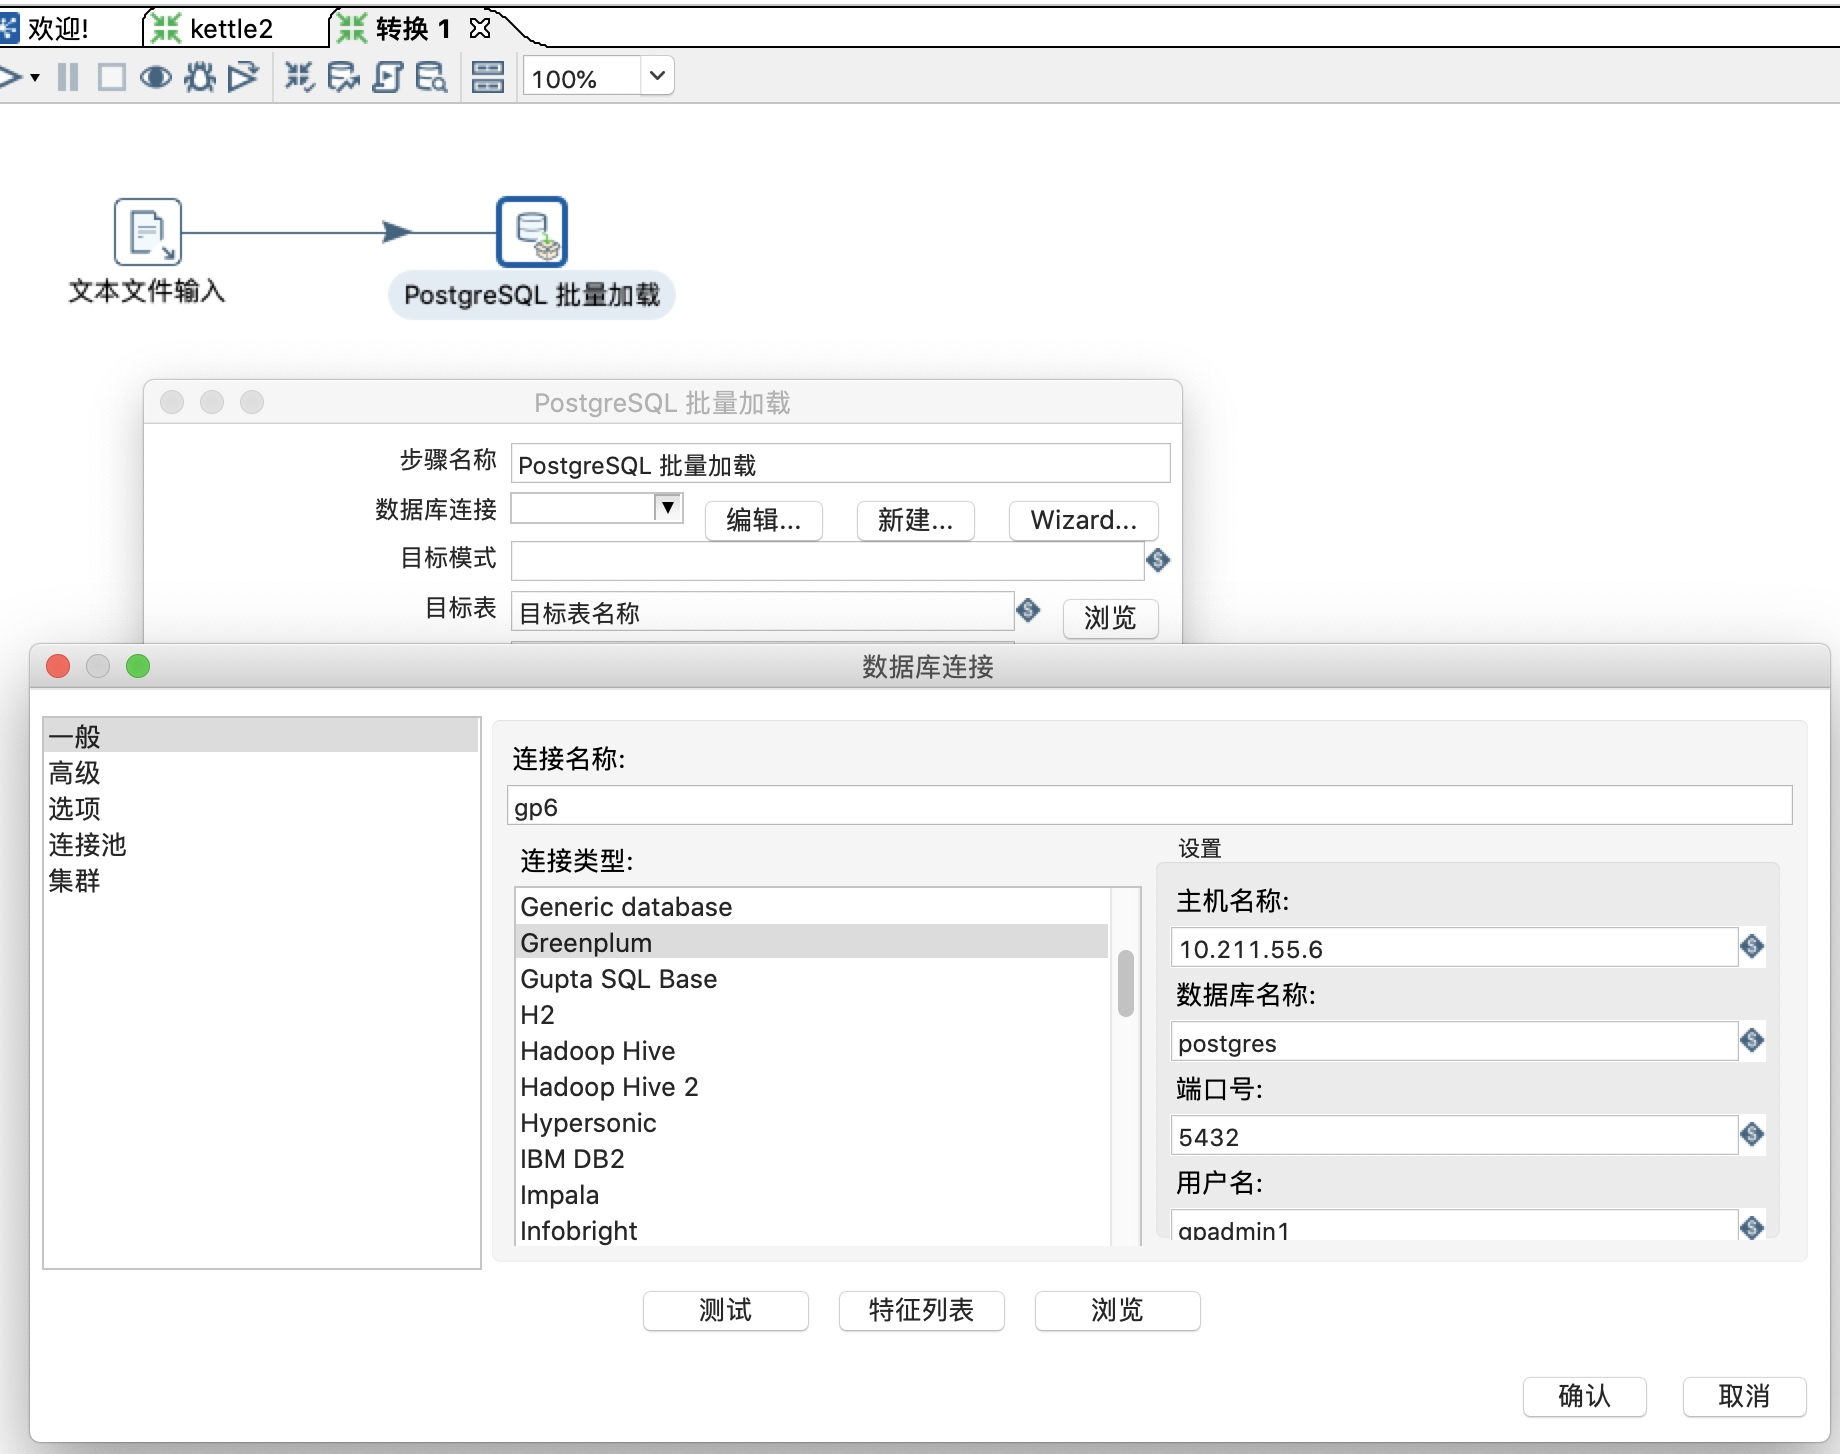Select H2 connection type
Image resolution: width=1840 pixels, height=1454 pixels.
(x=812, y=1014)
